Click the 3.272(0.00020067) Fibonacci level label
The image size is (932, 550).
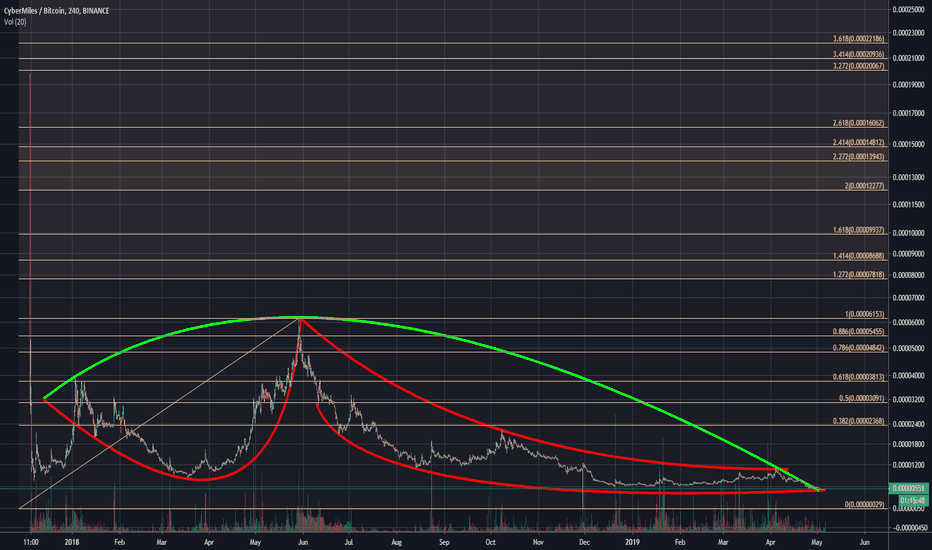tap(858, 66)
